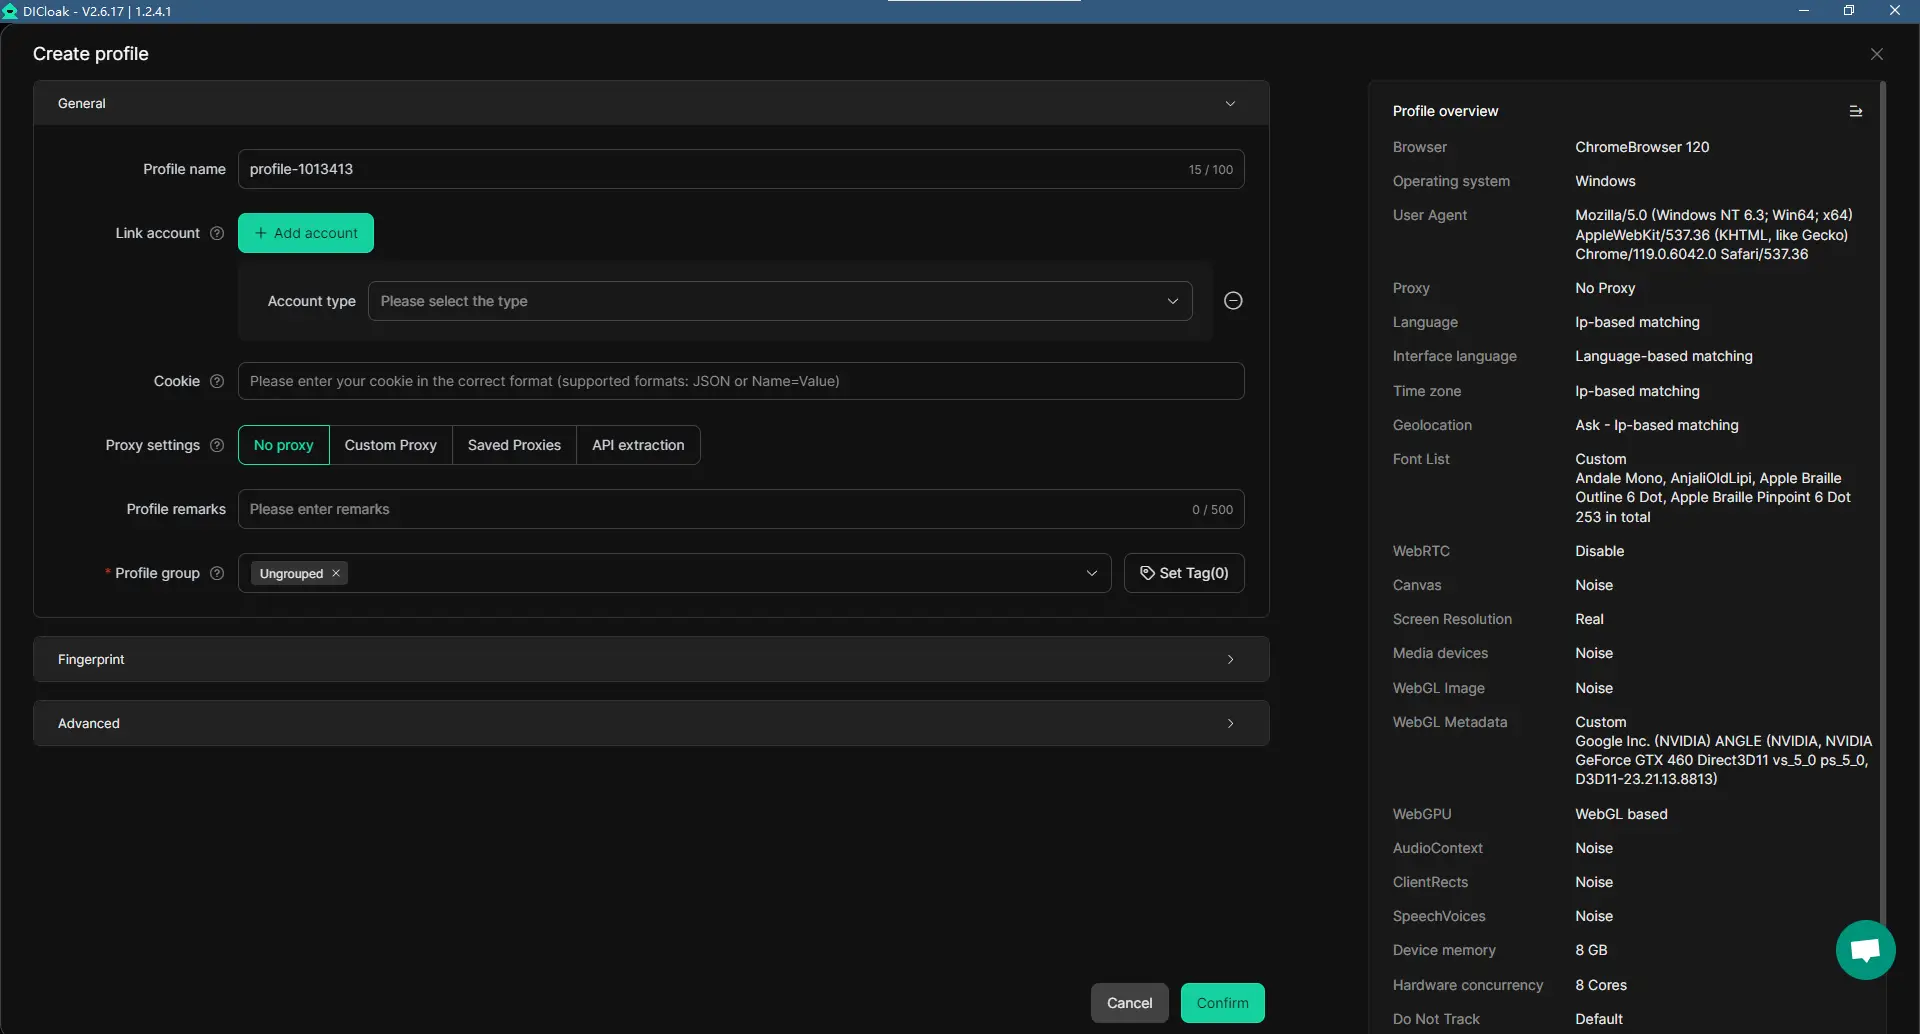Screen dimensions: 1920x1034
Task: Select the Custom Proxy option
Action: pyautogui.click(x=391, y=445)
